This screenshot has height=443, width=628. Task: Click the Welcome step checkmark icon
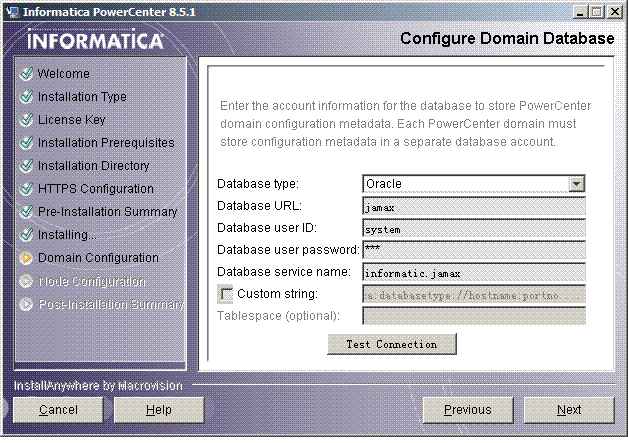point(26,74)
